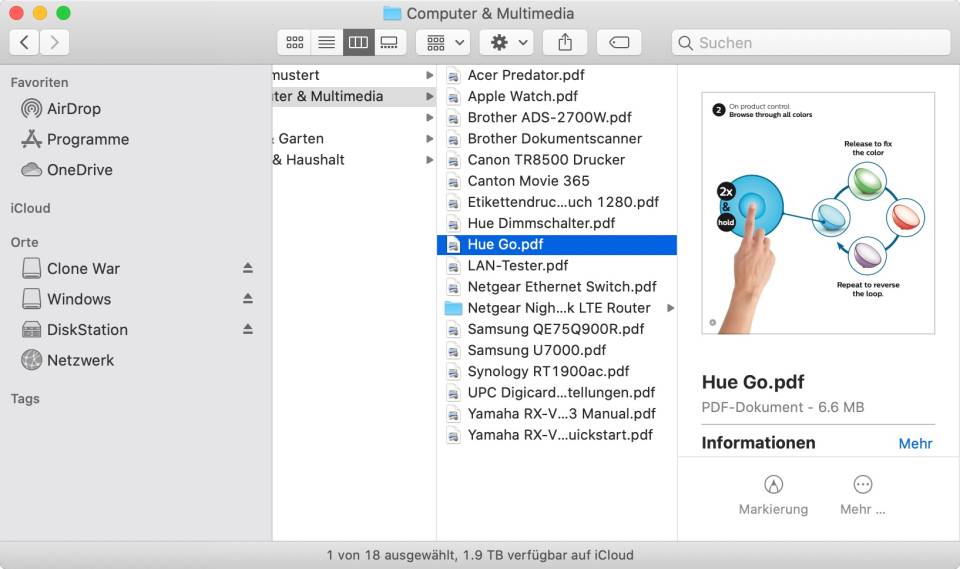Click the folder icon in the window title

tap(392, 13)
